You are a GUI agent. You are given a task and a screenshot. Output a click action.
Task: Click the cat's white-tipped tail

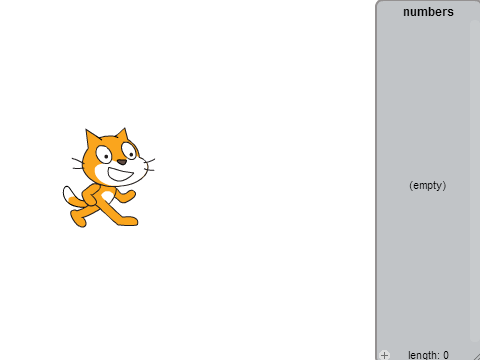pos(71,197)
